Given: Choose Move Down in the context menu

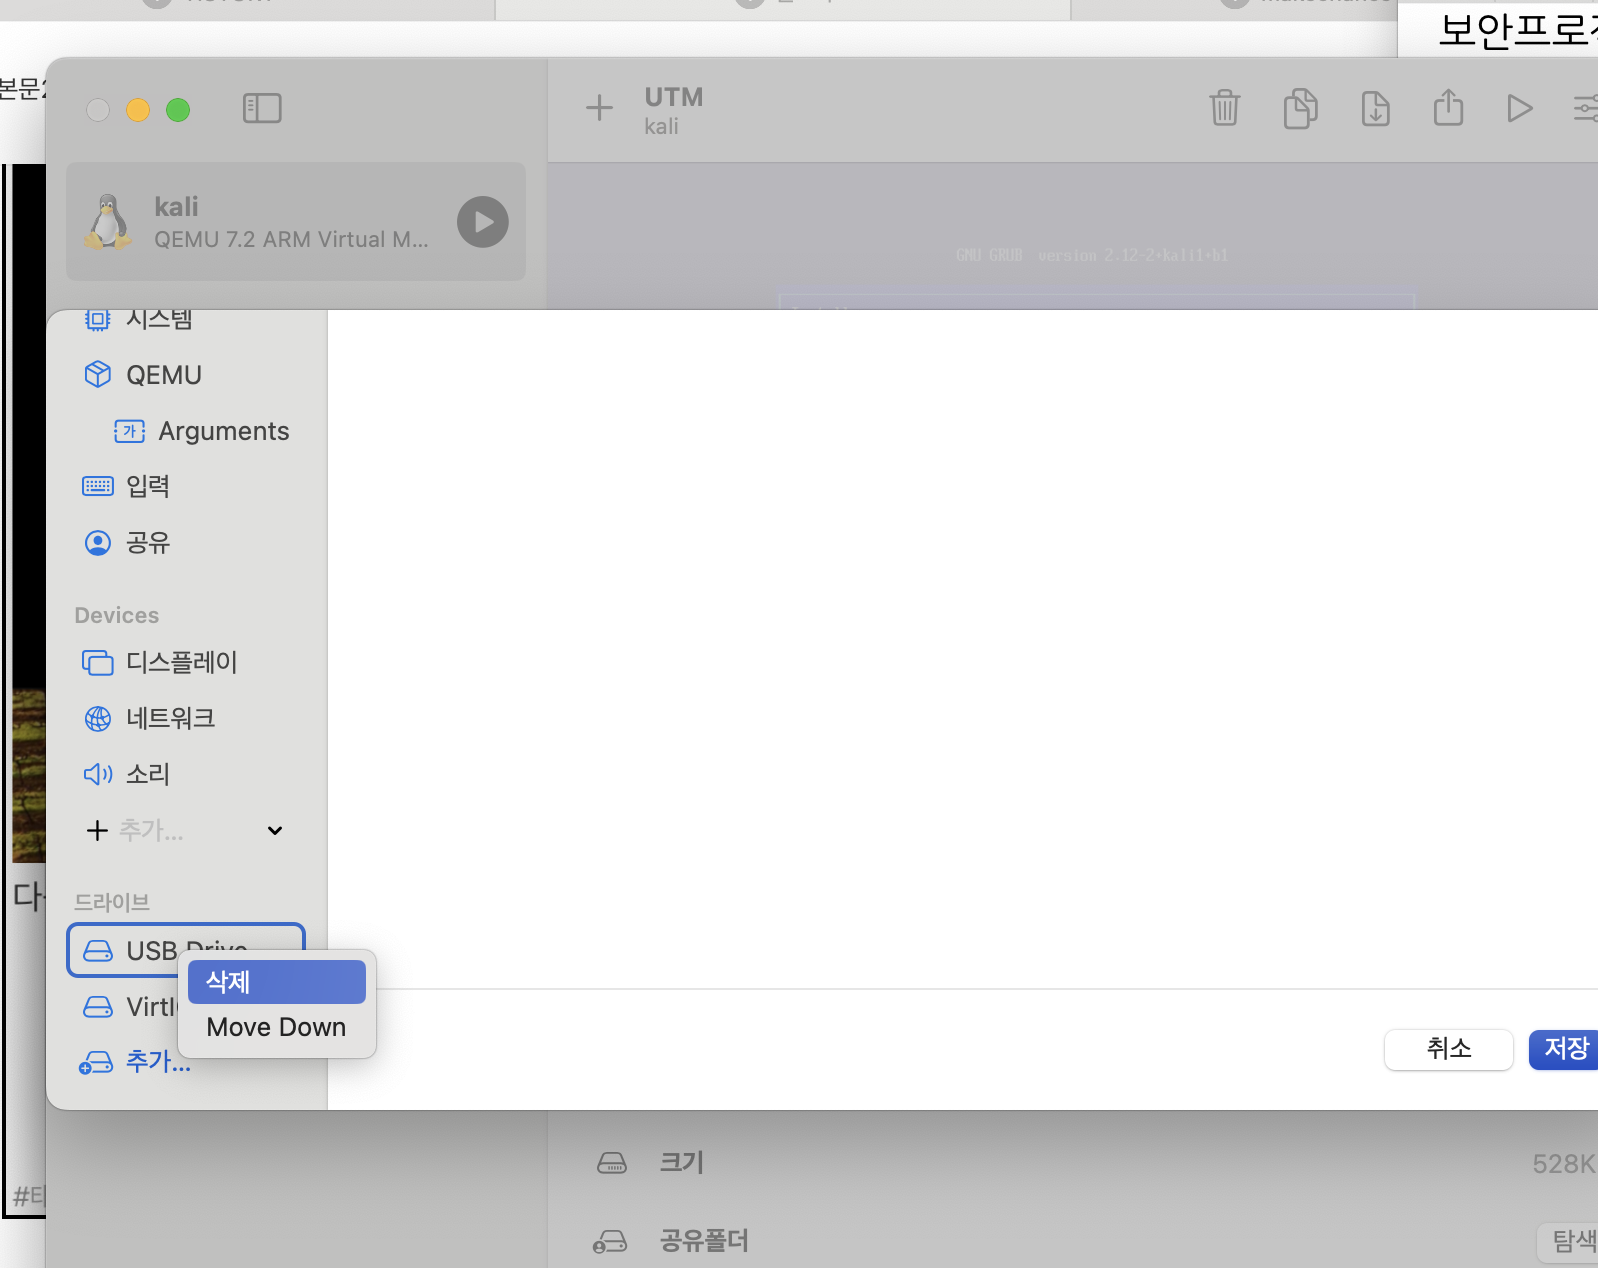Looking at the screenshot, I should (x=276, y=1027).
